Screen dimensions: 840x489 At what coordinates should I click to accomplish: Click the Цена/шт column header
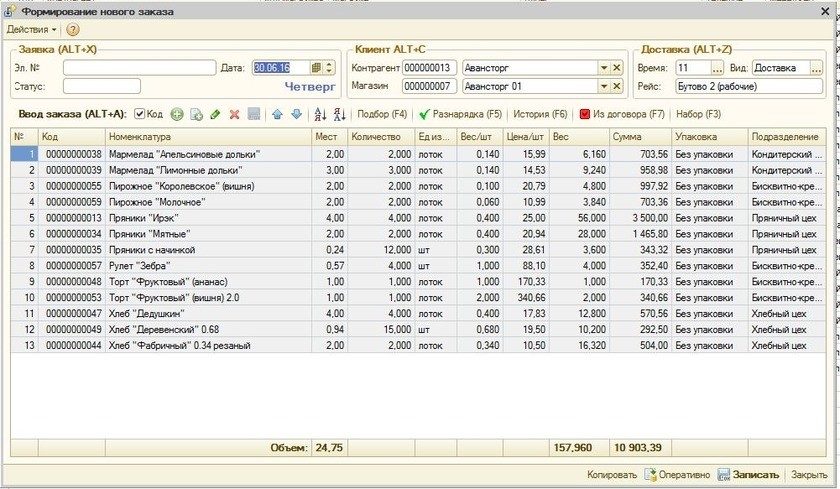[x=526, y=137]
